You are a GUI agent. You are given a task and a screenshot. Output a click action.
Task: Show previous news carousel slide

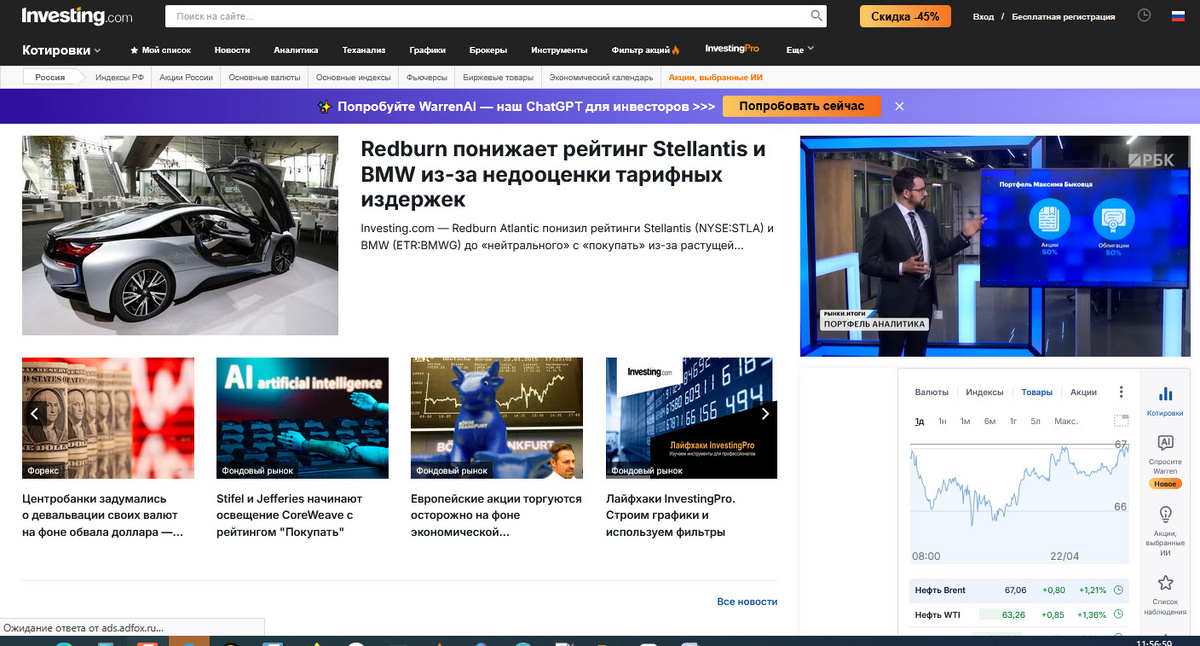pos(34,413)
